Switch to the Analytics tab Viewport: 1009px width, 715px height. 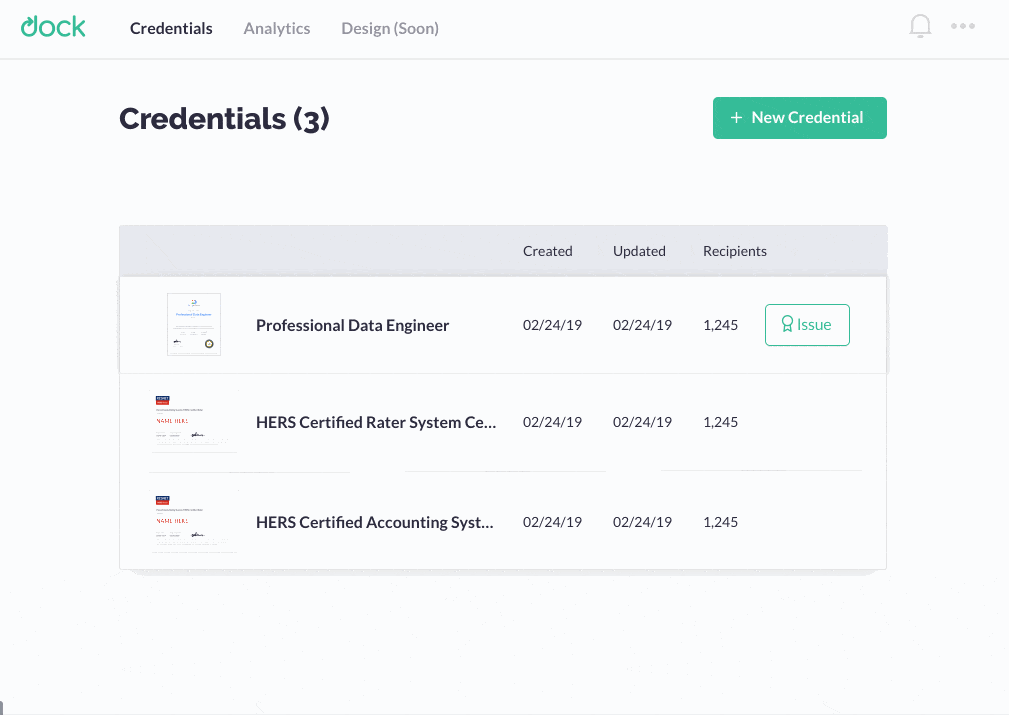(x=277, y=28)
